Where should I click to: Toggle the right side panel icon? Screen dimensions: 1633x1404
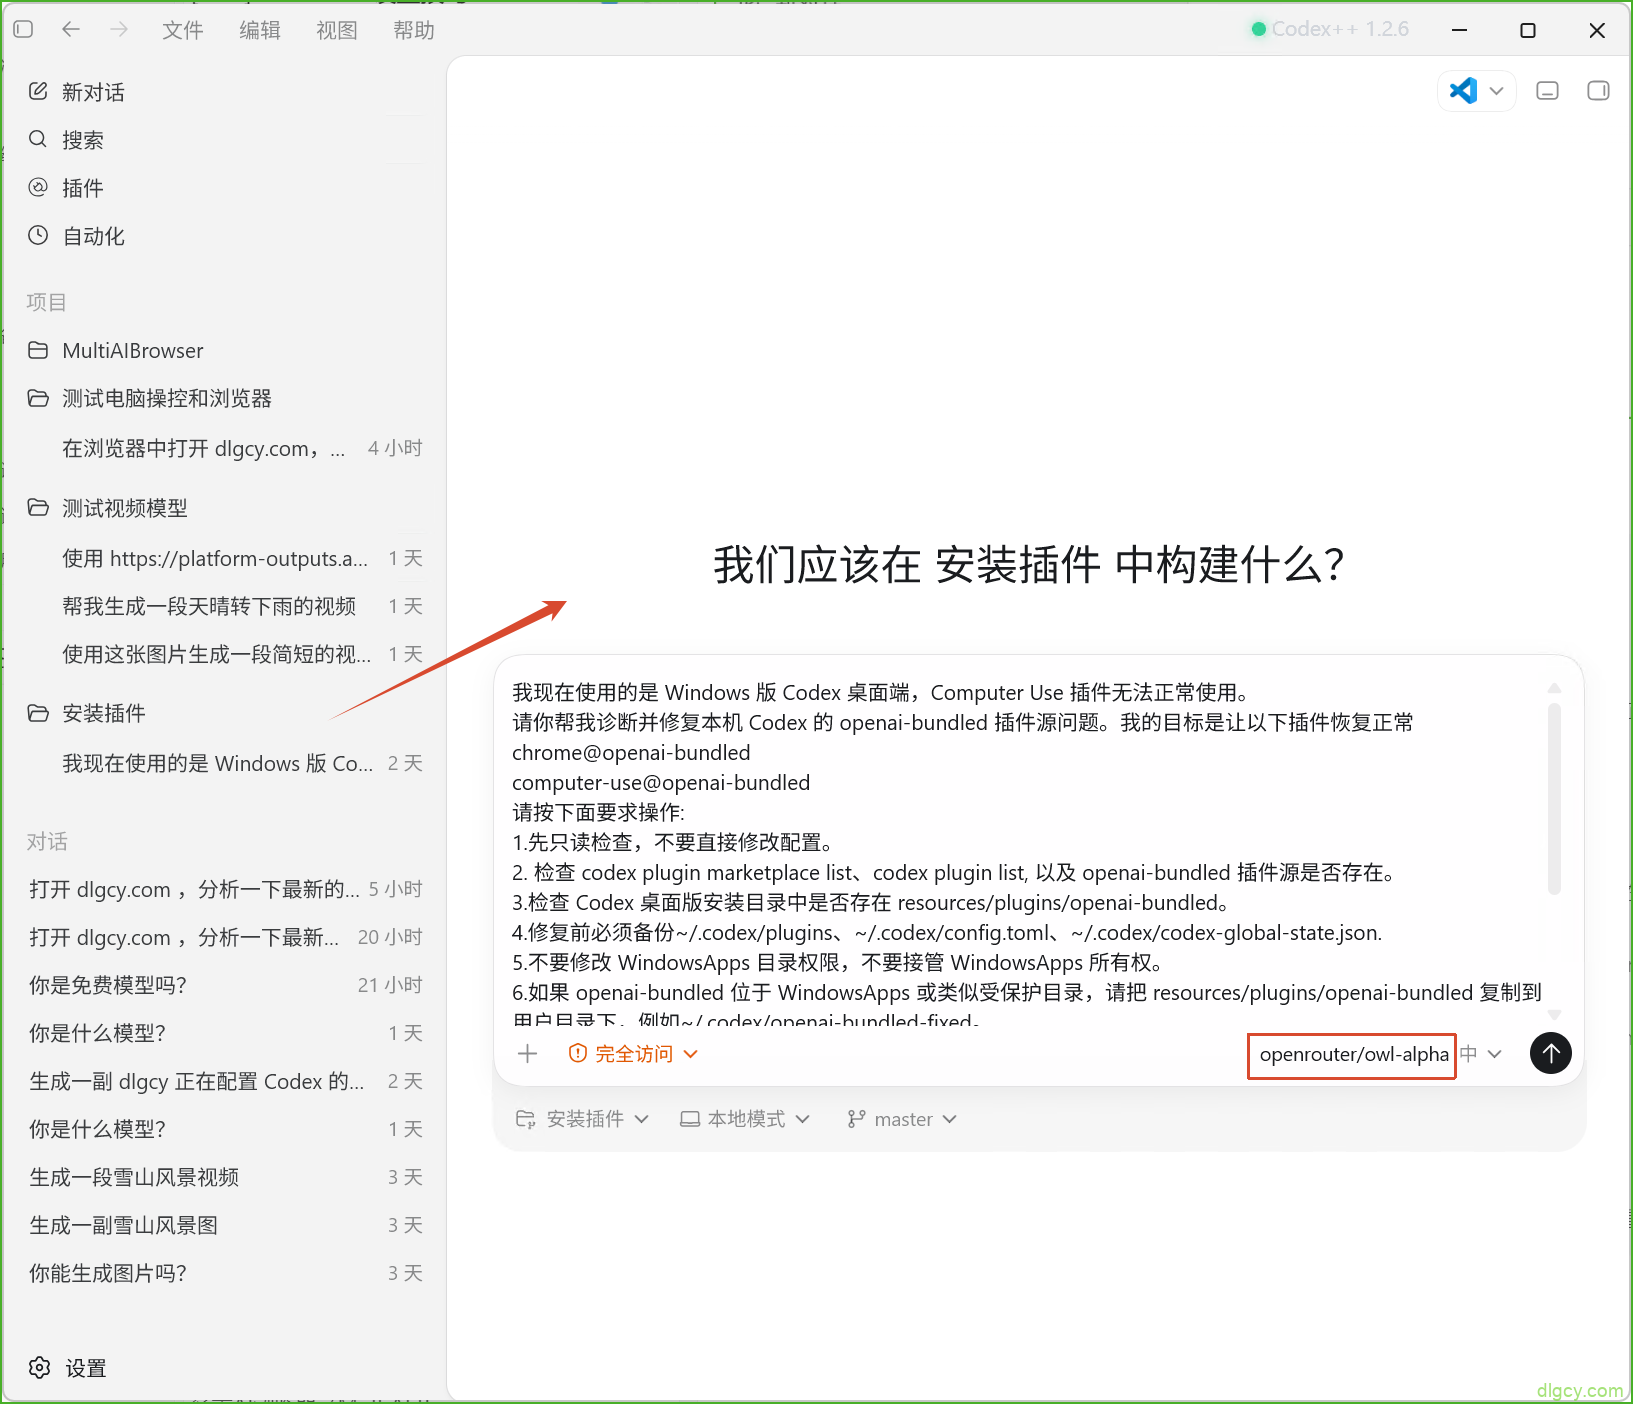pyautogui.click(x=1598, y=91)
